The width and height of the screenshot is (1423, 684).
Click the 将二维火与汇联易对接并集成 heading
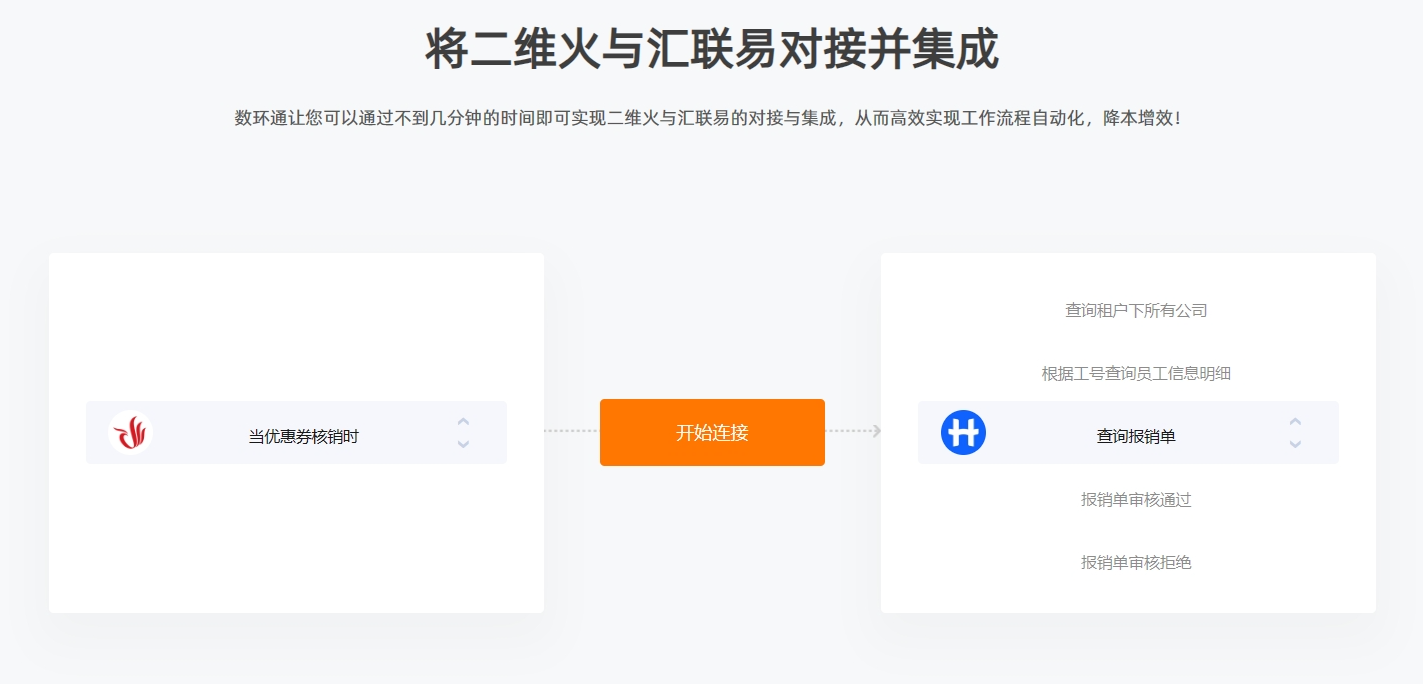pyautogui.click(x=712, y=50)
